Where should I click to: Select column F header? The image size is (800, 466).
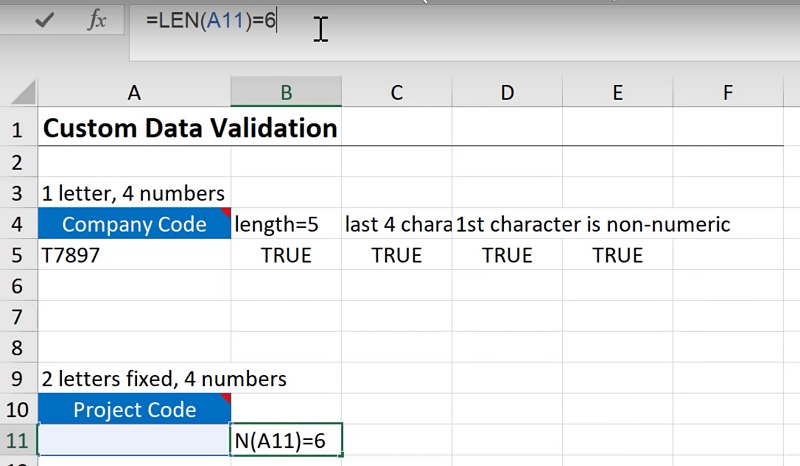728,93
